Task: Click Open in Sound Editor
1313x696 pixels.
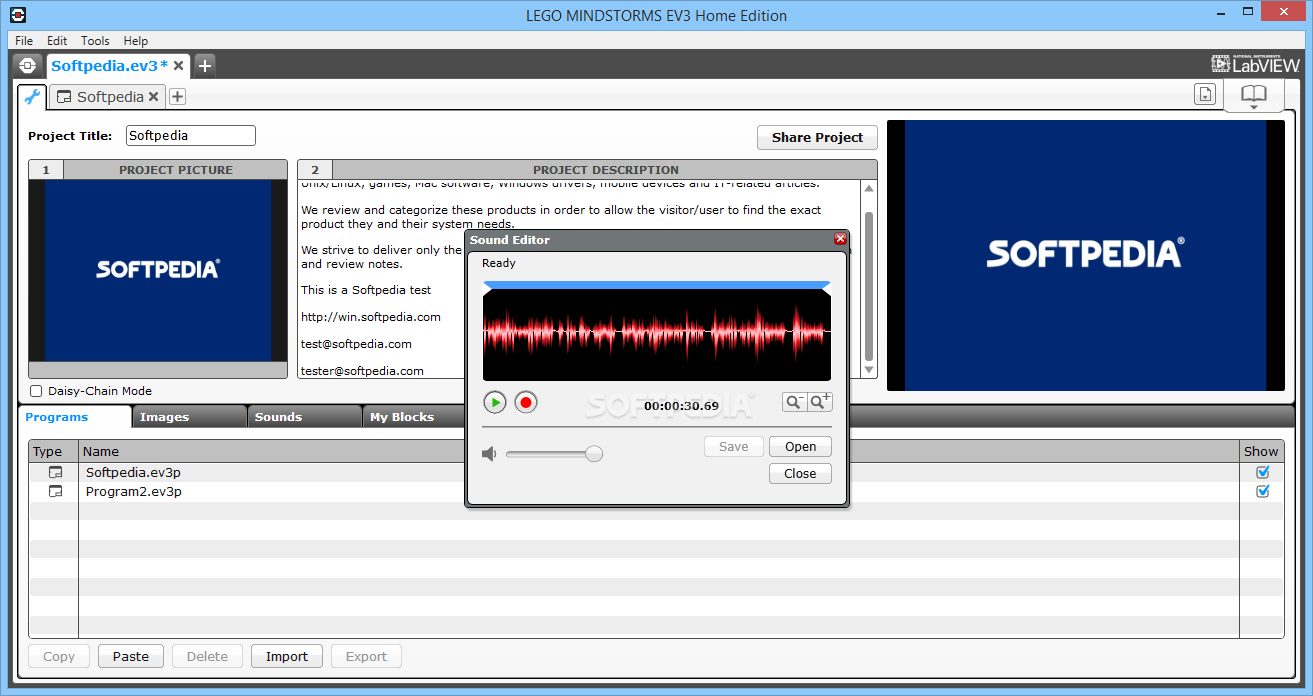Action: click(x=800, y=447)
